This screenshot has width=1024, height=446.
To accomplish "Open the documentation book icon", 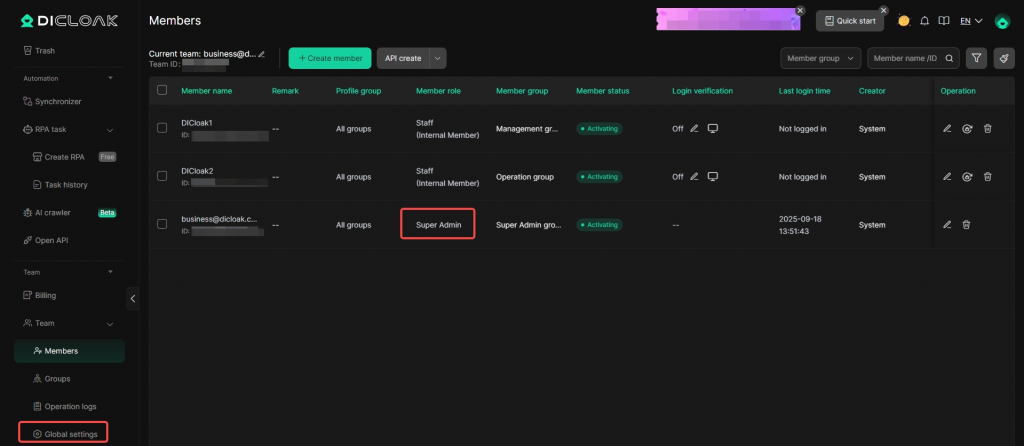I will (943, 21).
